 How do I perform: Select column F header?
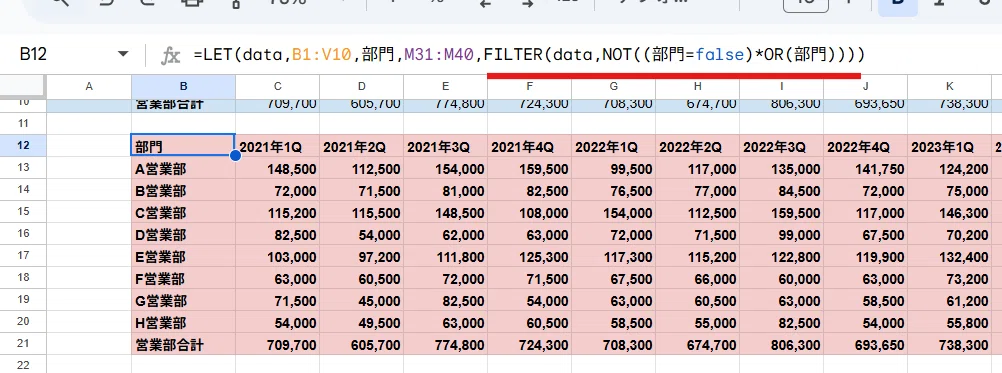(530, 86)
